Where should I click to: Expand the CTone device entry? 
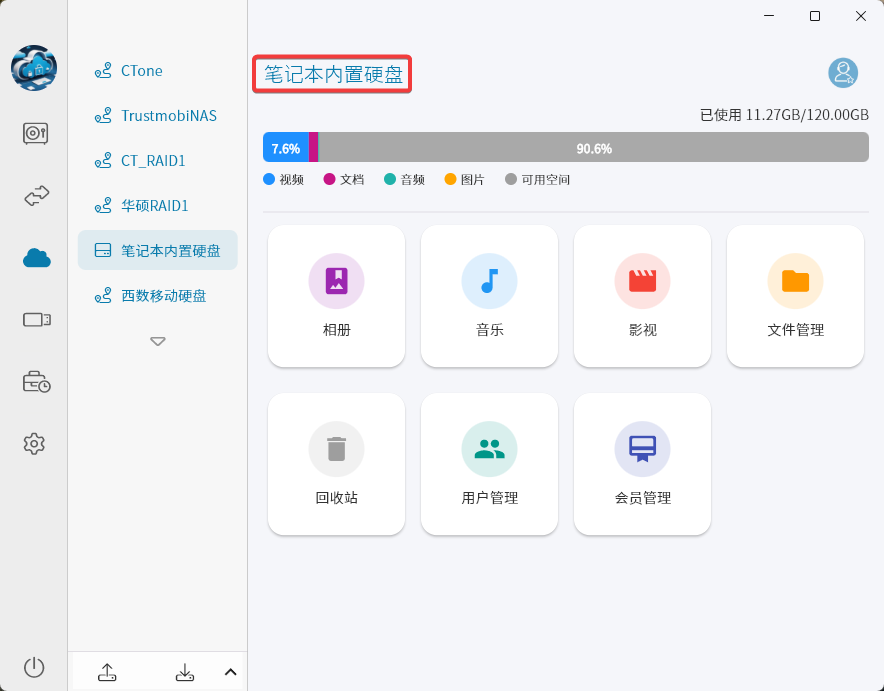pos(143,70)
